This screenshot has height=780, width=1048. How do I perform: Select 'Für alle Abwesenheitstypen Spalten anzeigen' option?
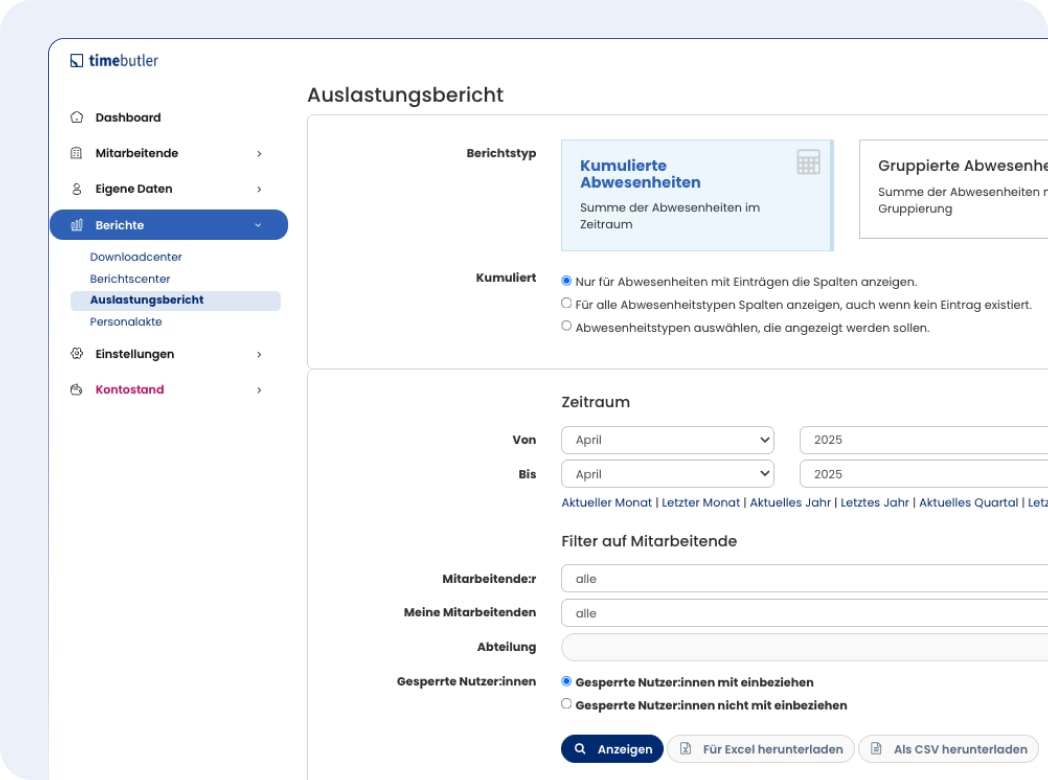pos(567,303)
